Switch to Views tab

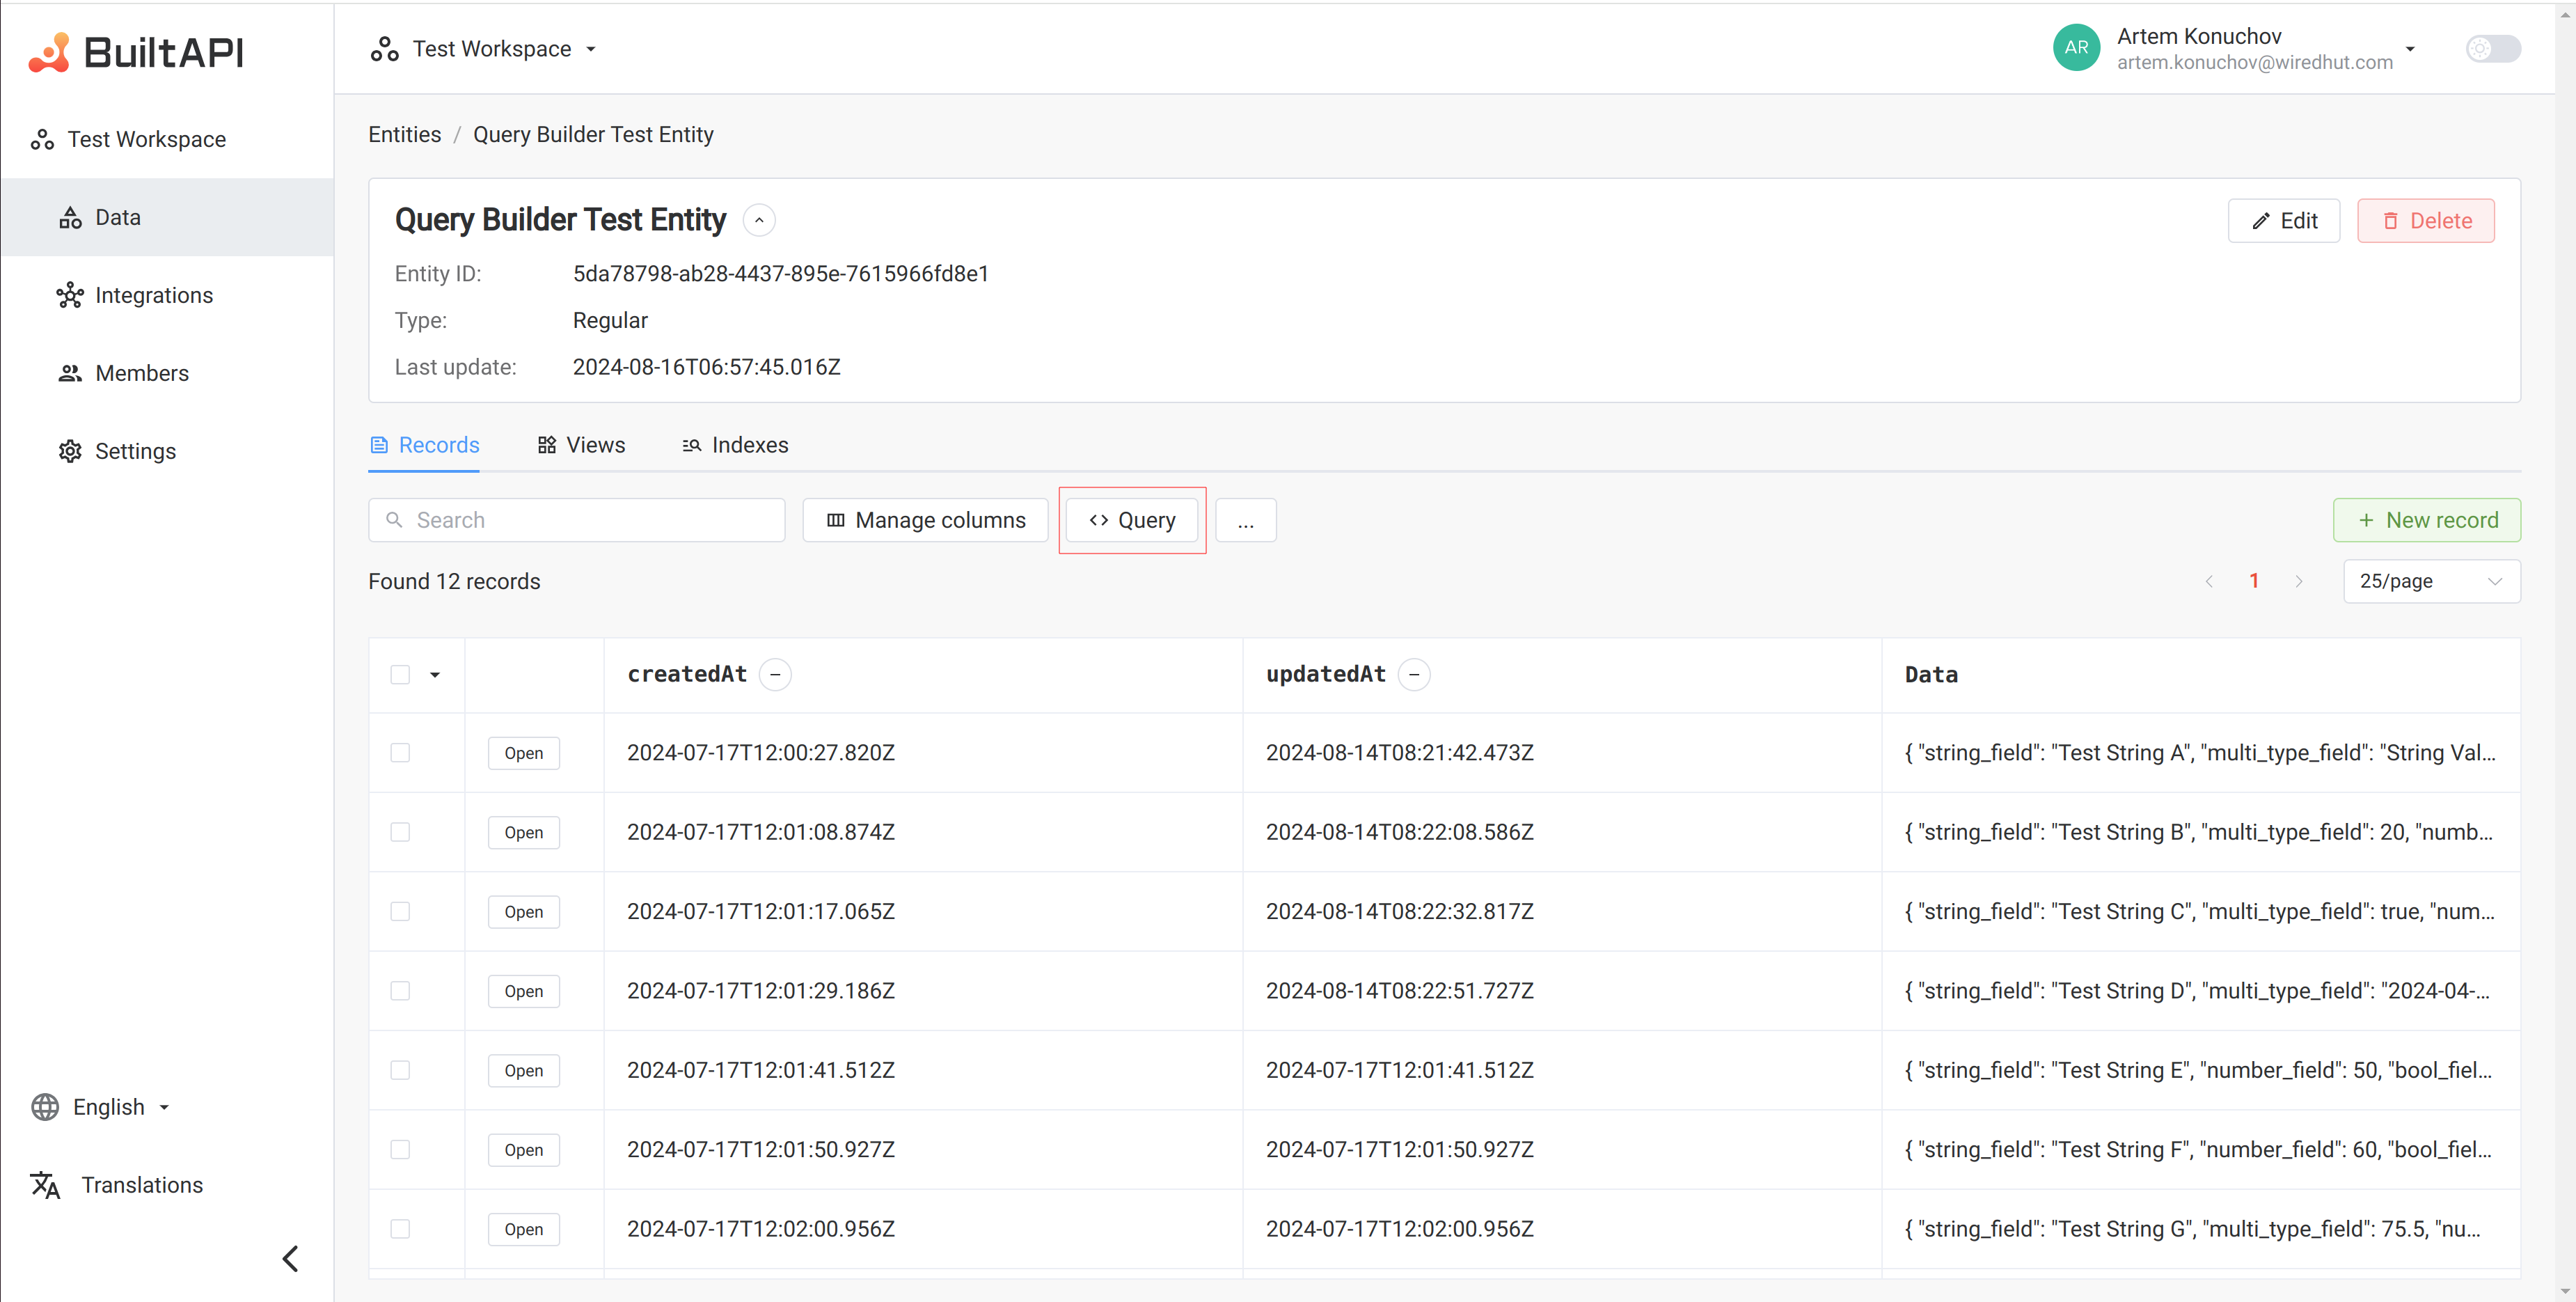click(581, 445)
